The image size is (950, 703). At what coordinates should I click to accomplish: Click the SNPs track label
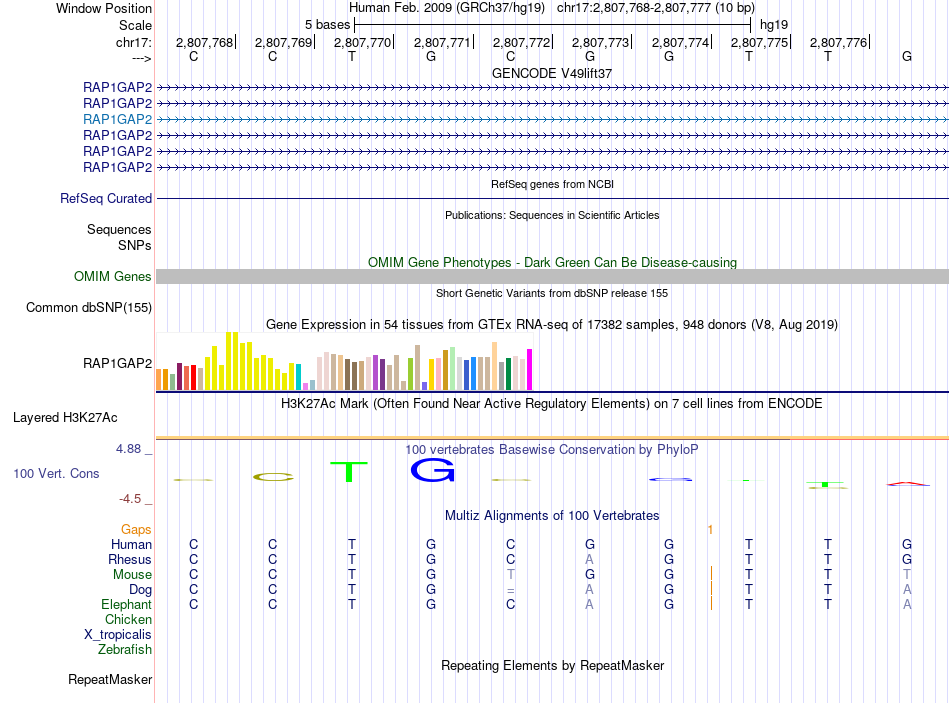click(x=135, y=245)
